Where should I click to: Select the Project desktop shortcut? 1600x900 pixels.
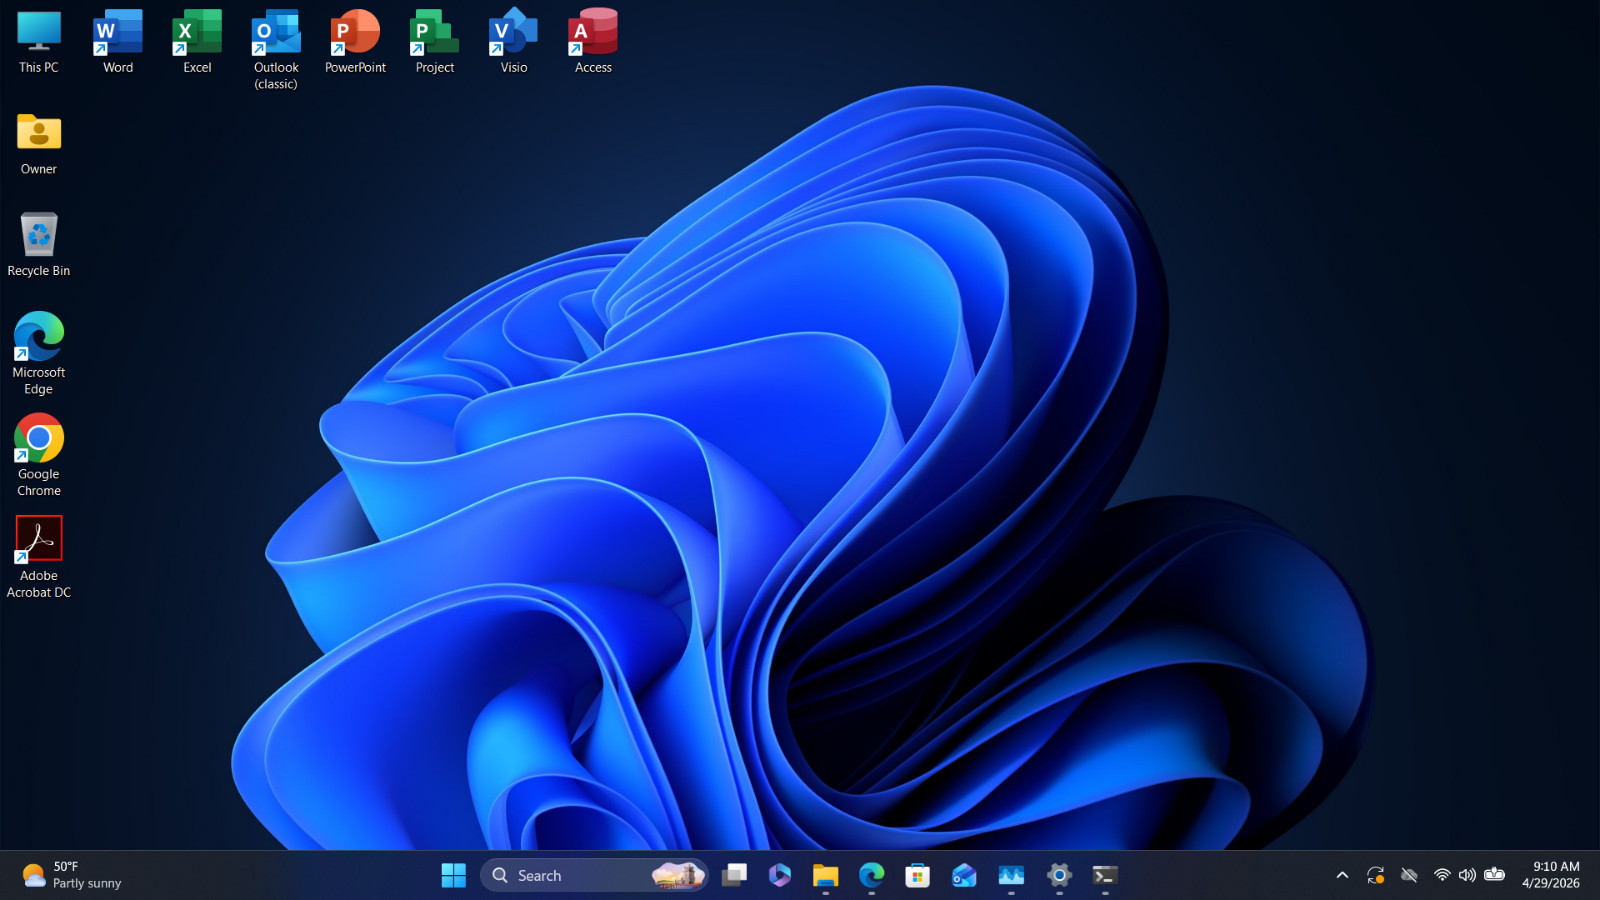point(435,42)
